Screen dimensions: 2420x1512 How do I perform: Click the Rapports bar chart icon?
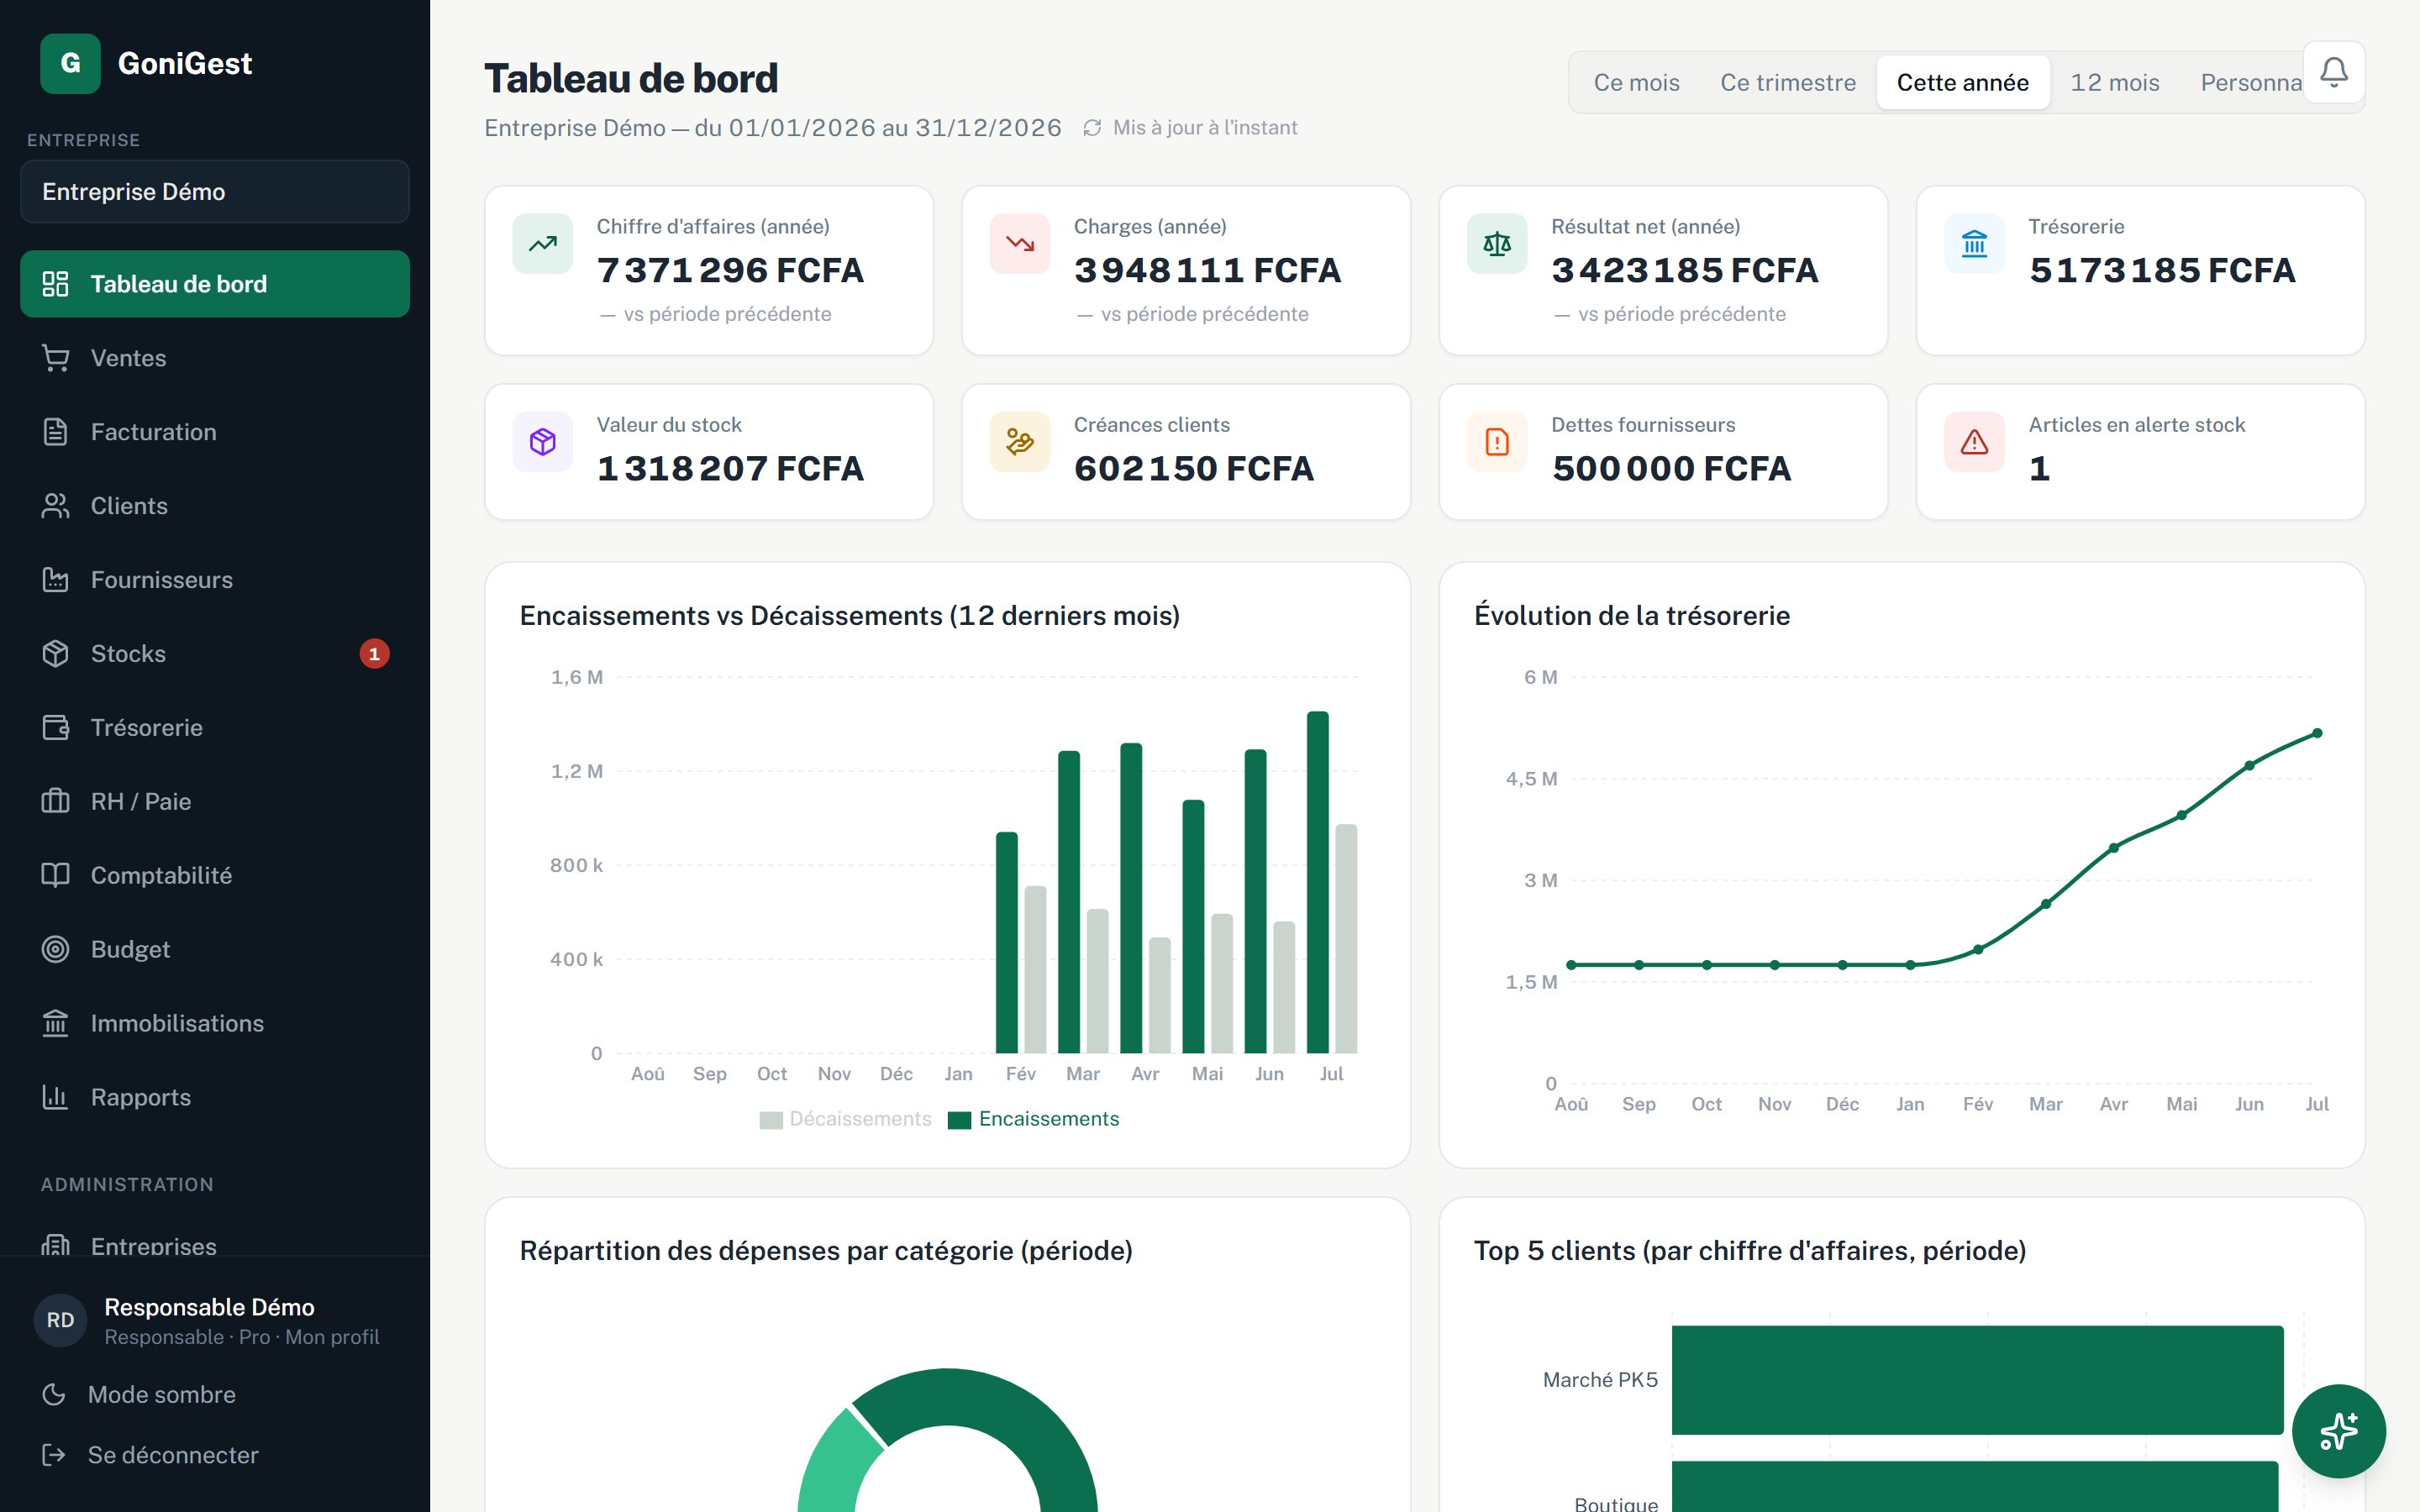click(55, 1098)
